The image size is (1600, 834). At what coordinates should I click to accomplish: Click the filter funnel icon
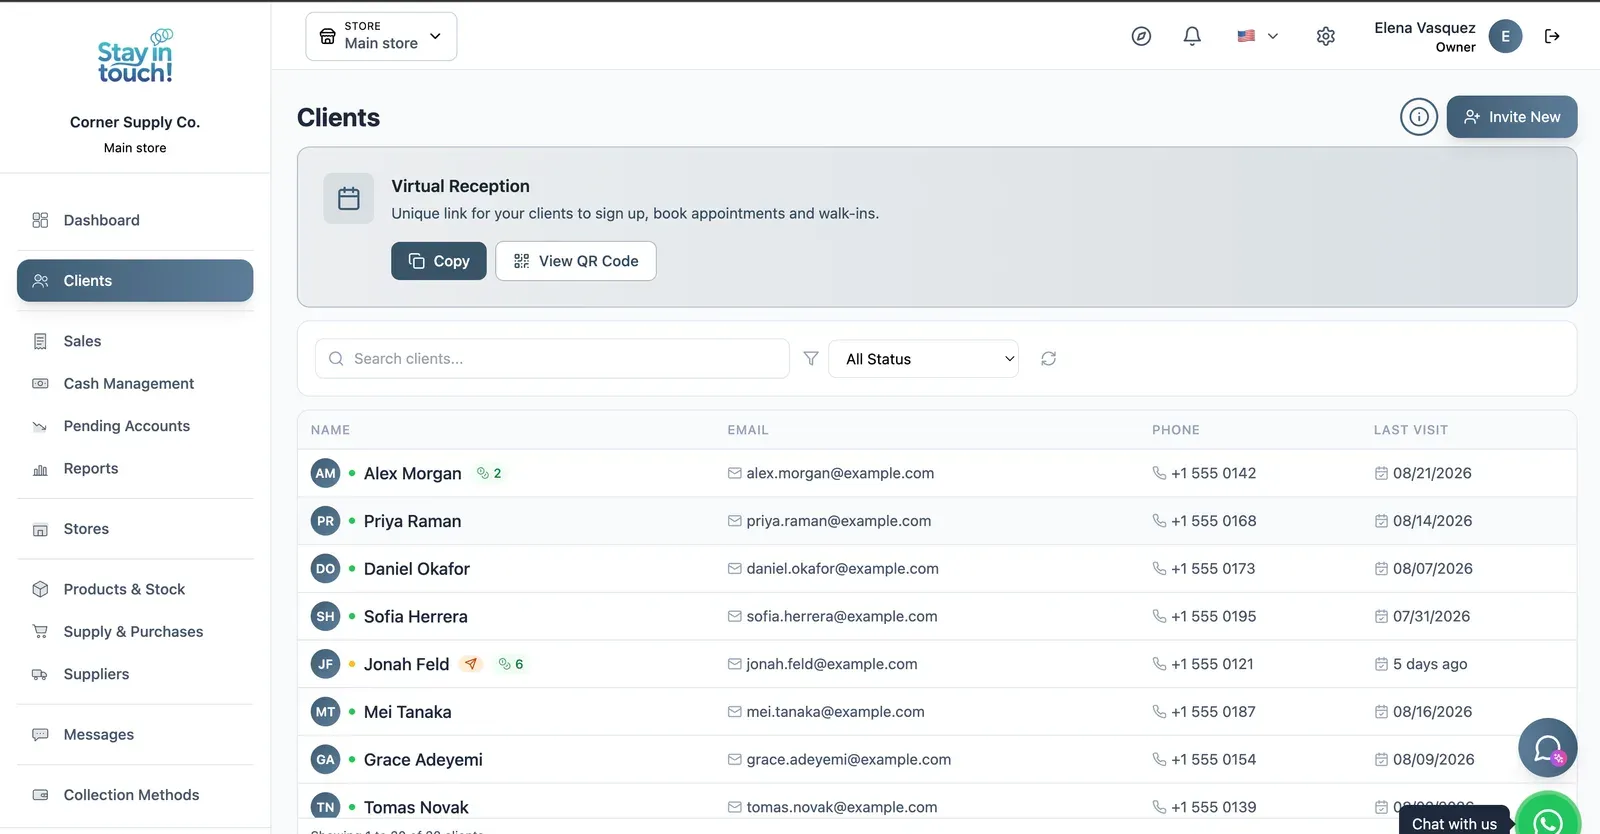811,358
